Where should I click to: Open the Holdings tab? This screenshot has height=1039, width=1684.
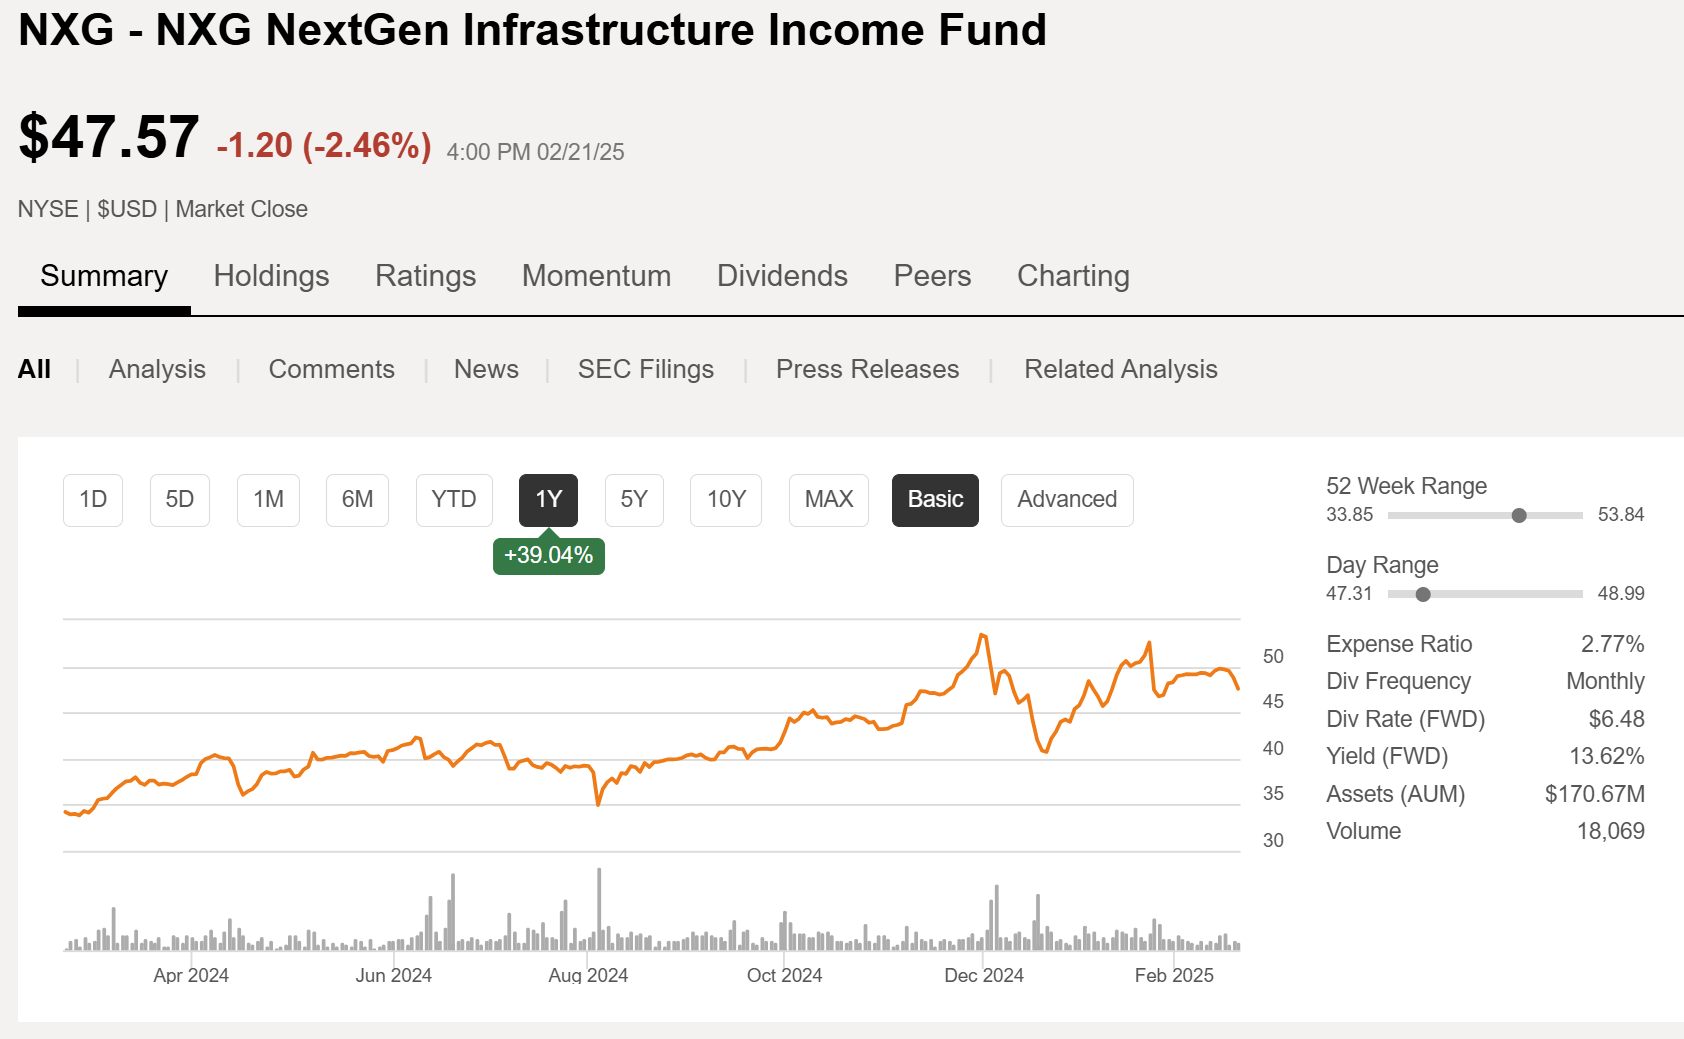pyautogui.click(x=270, y=276)
